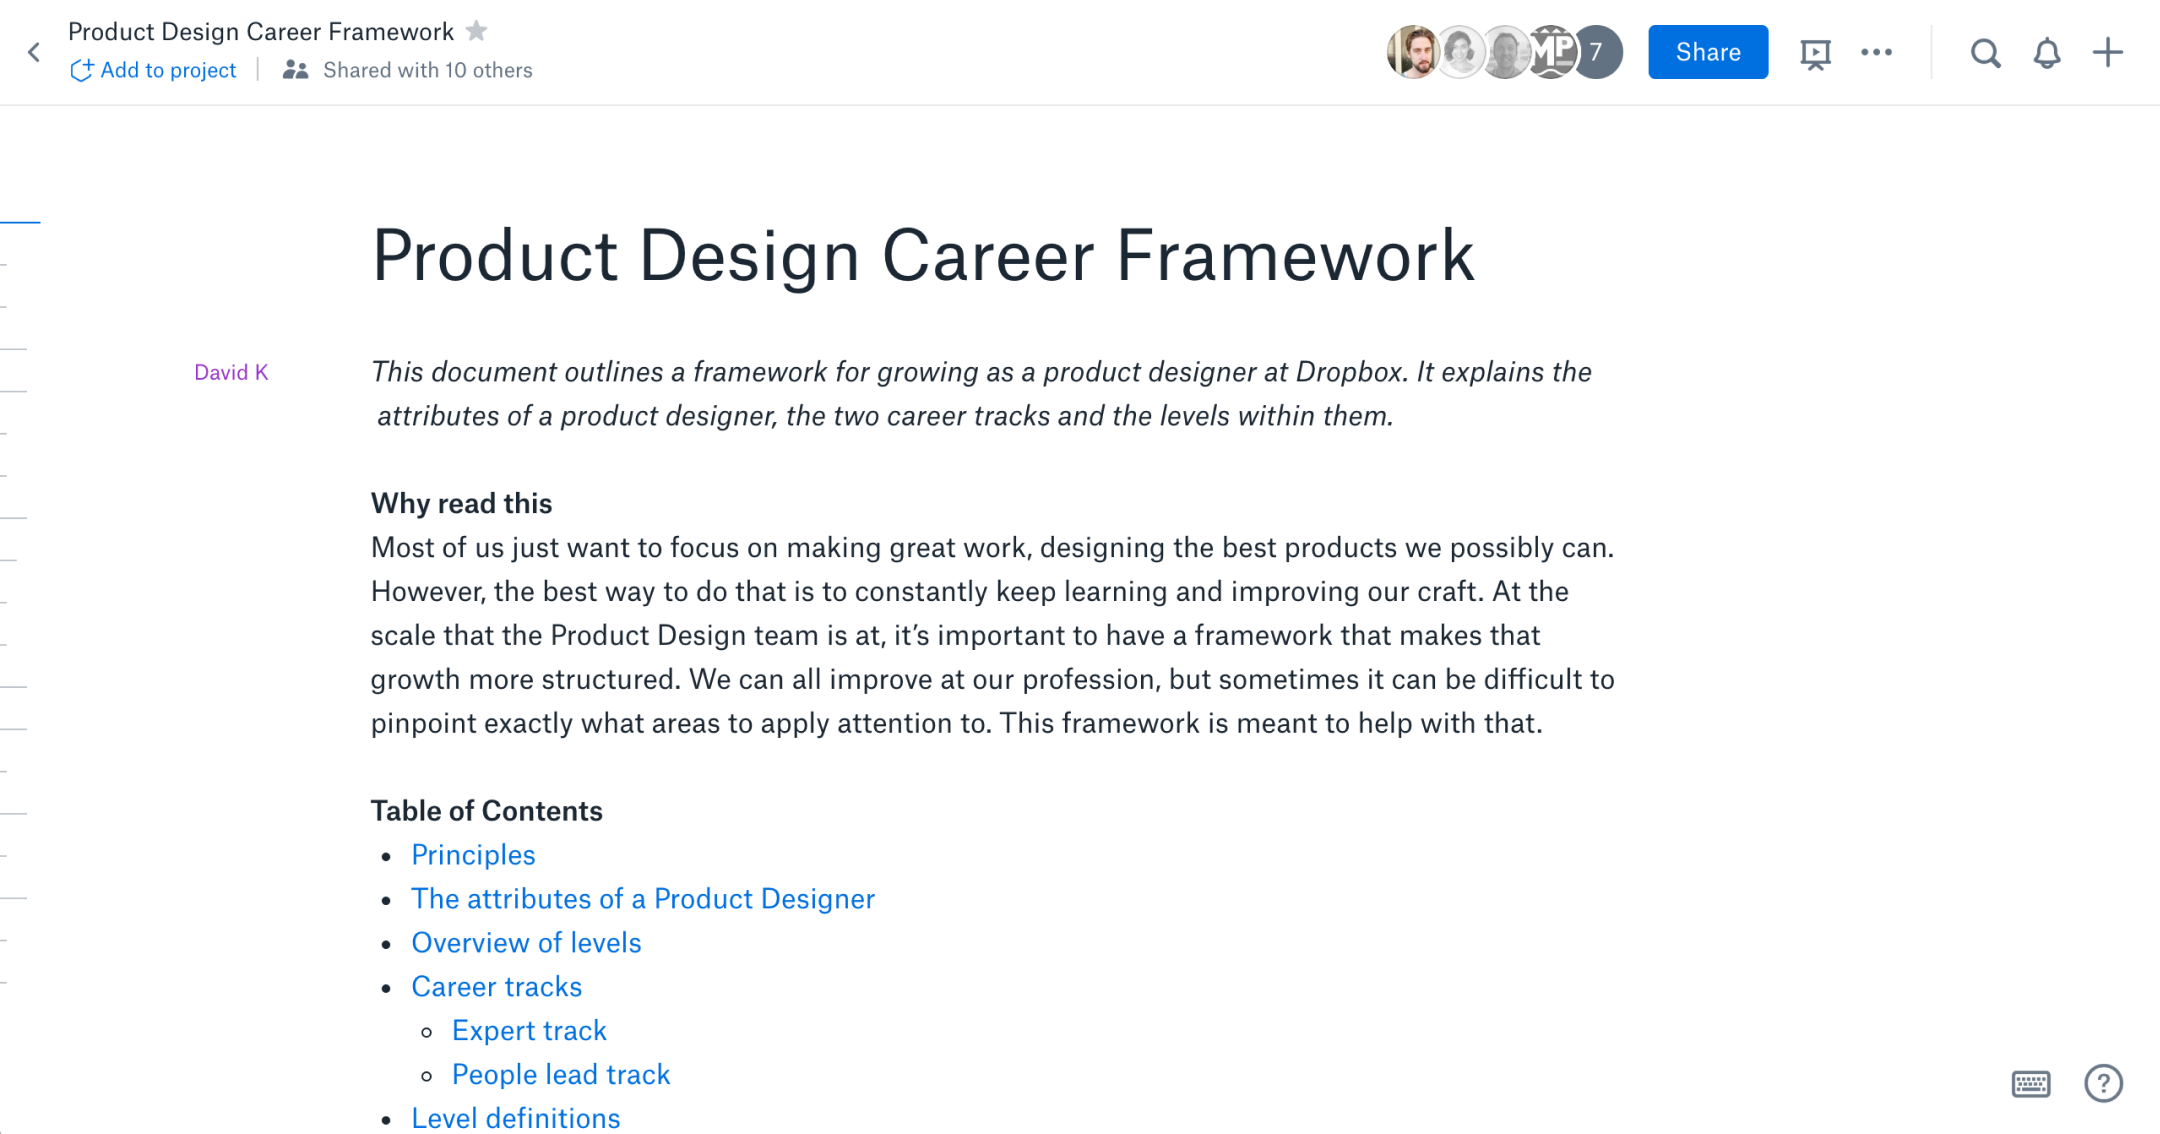Jump to the Principles section link
Viewport: 2160px width, 1134px height.
point(473,855)
